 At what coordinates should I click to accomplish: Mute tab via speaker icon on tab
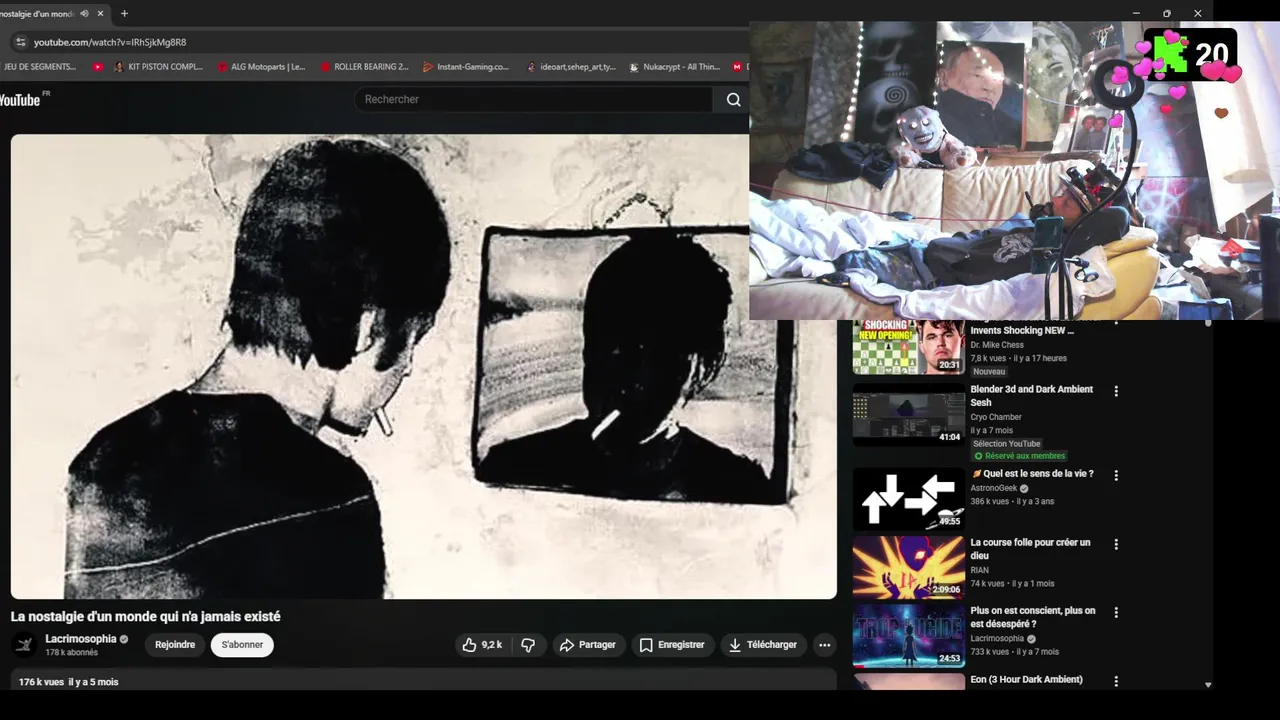pyautogui.click(x=84, y=14)
